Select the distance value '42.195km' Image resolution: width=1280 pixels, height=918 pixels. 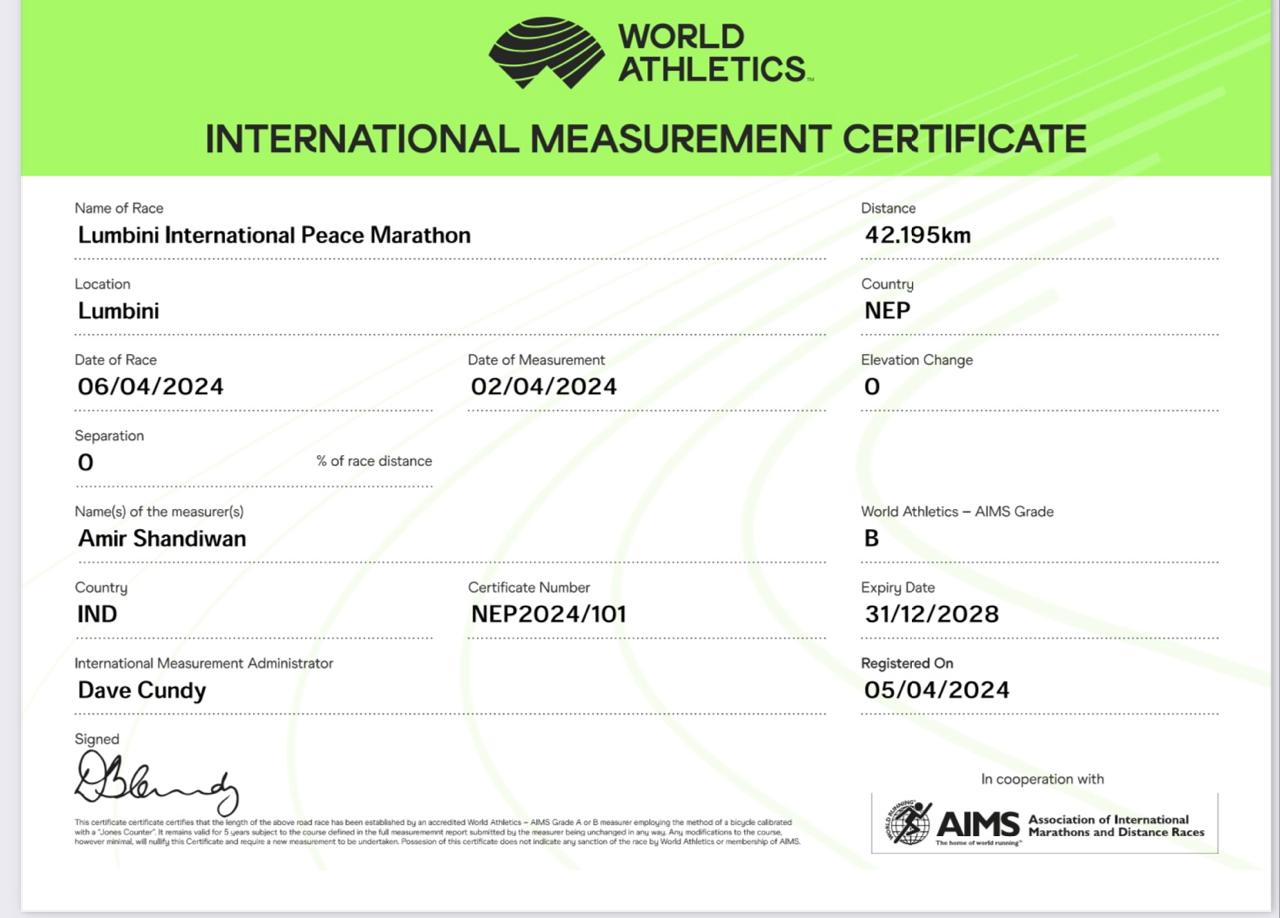(x=917, y=235)
